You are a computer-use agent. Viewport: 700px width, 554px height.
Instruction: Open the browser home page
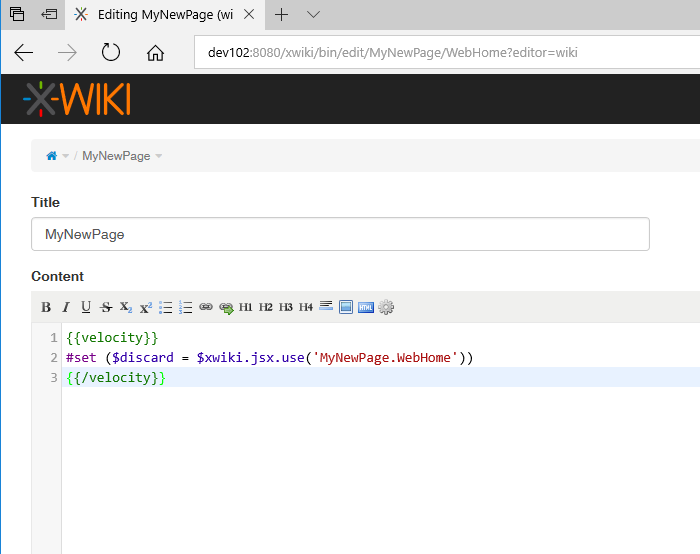coord(155,53)
